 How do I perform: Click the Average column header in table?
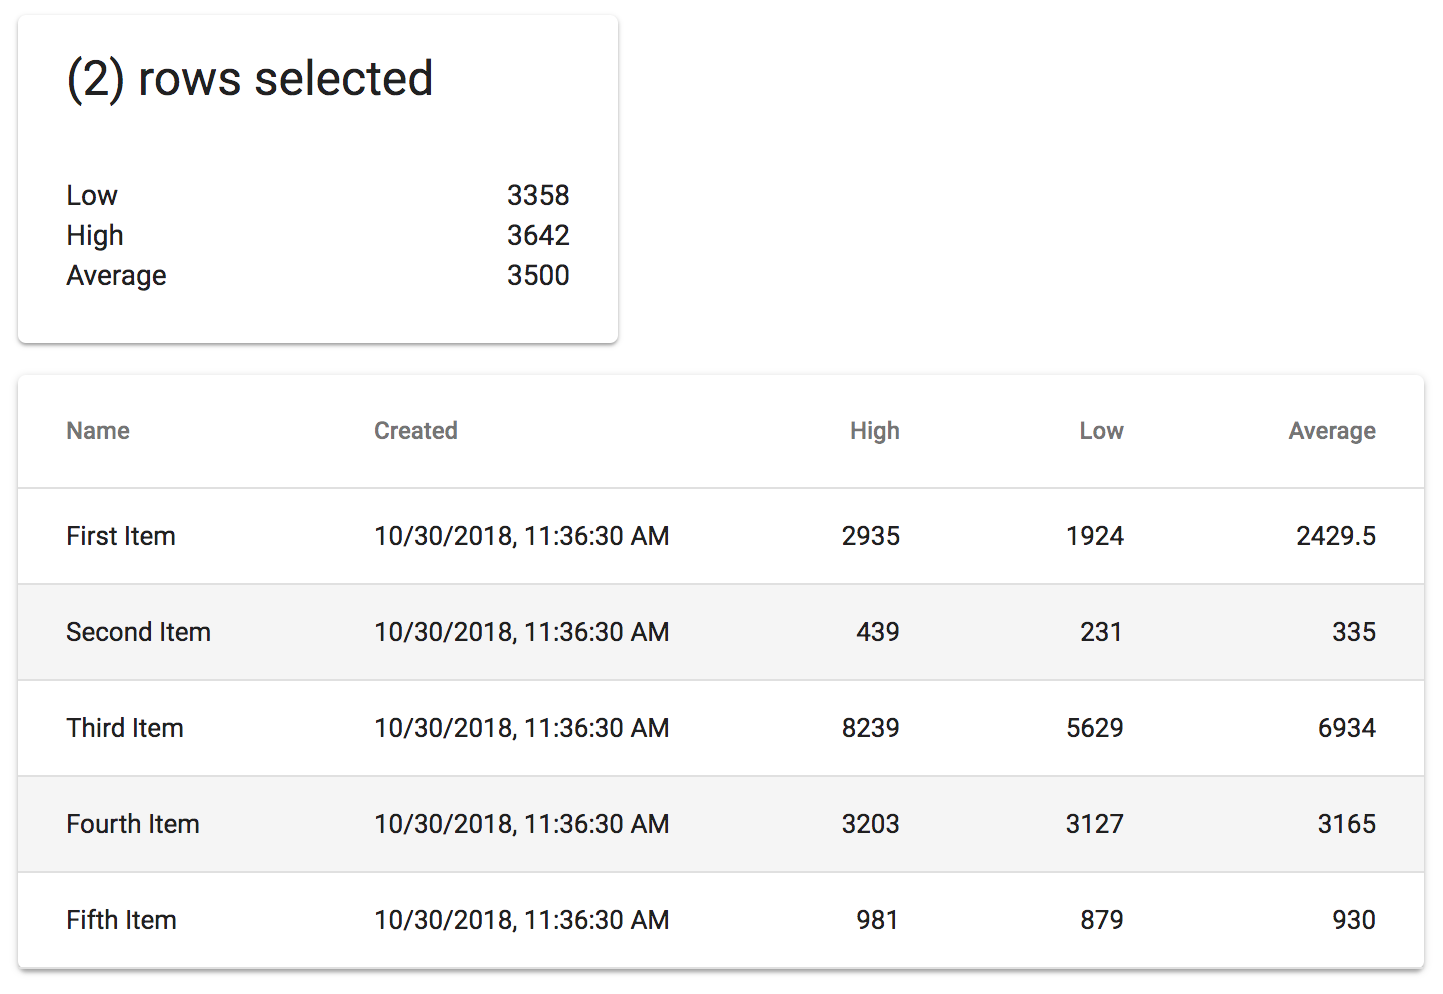(x=1331, y=431)
